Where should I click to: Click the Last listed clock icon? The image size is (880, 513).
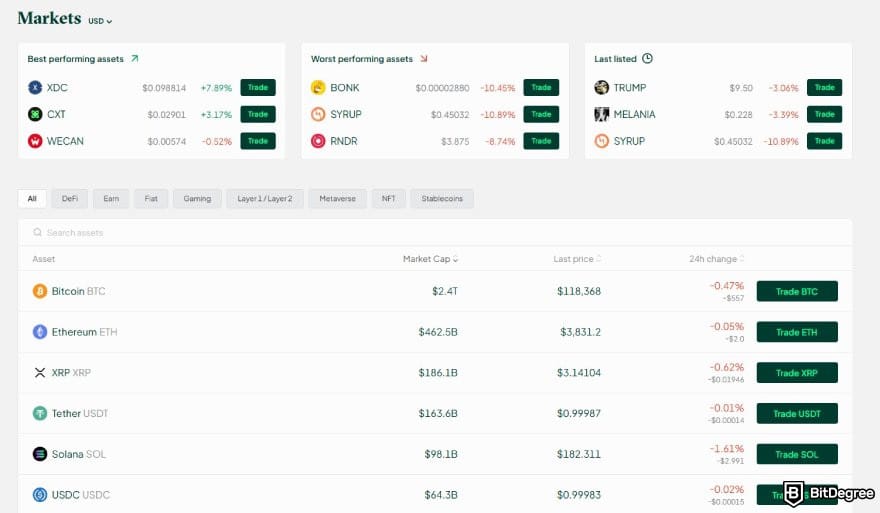pos(647,58)
